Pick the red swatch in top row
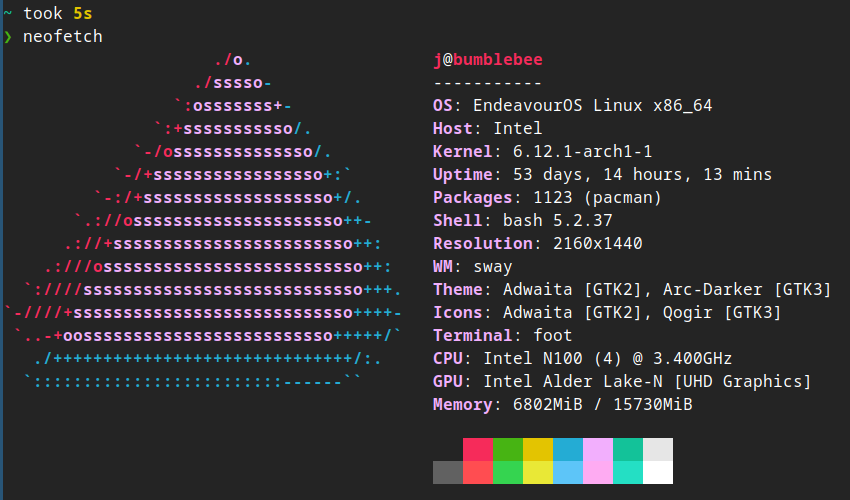Viewport: 850px width, 500px height. pyautogui.click(x=478, y=449)
